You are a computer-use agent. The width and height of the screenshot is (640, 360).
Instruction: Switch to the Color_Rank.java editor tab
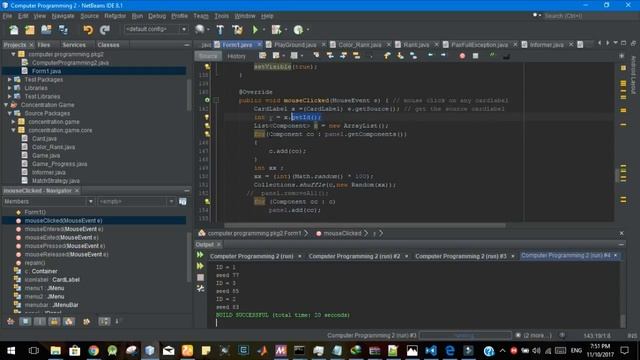pyautogui.click(x=359, y=44)
